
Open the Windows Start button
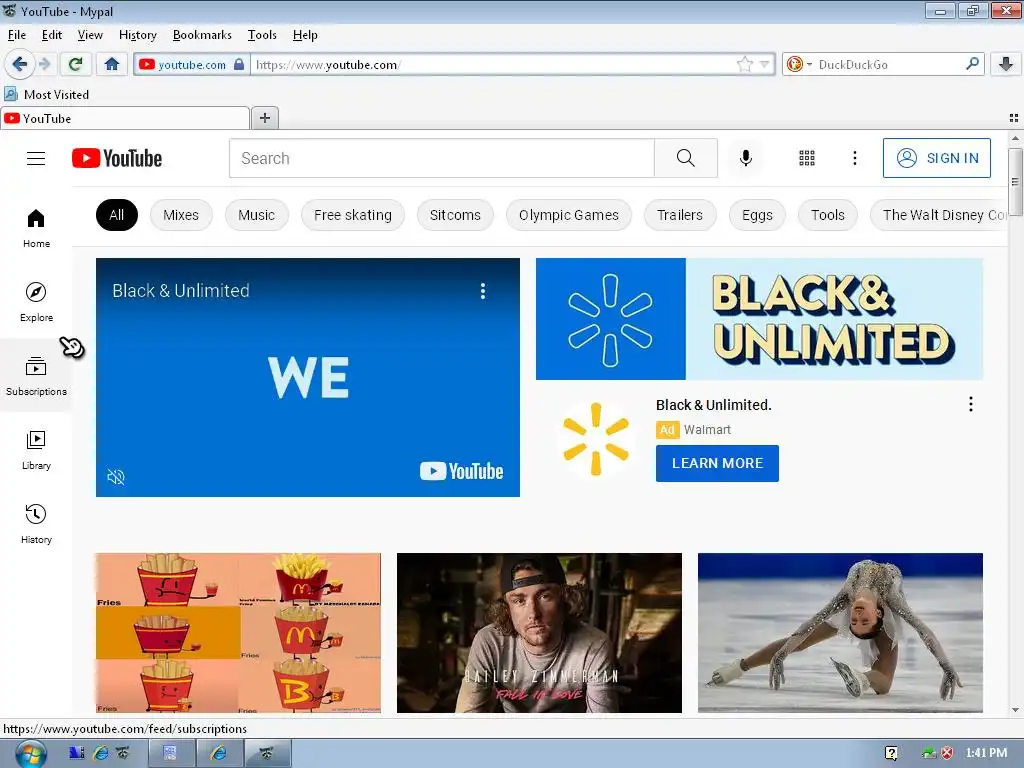[x=31, y=754]
